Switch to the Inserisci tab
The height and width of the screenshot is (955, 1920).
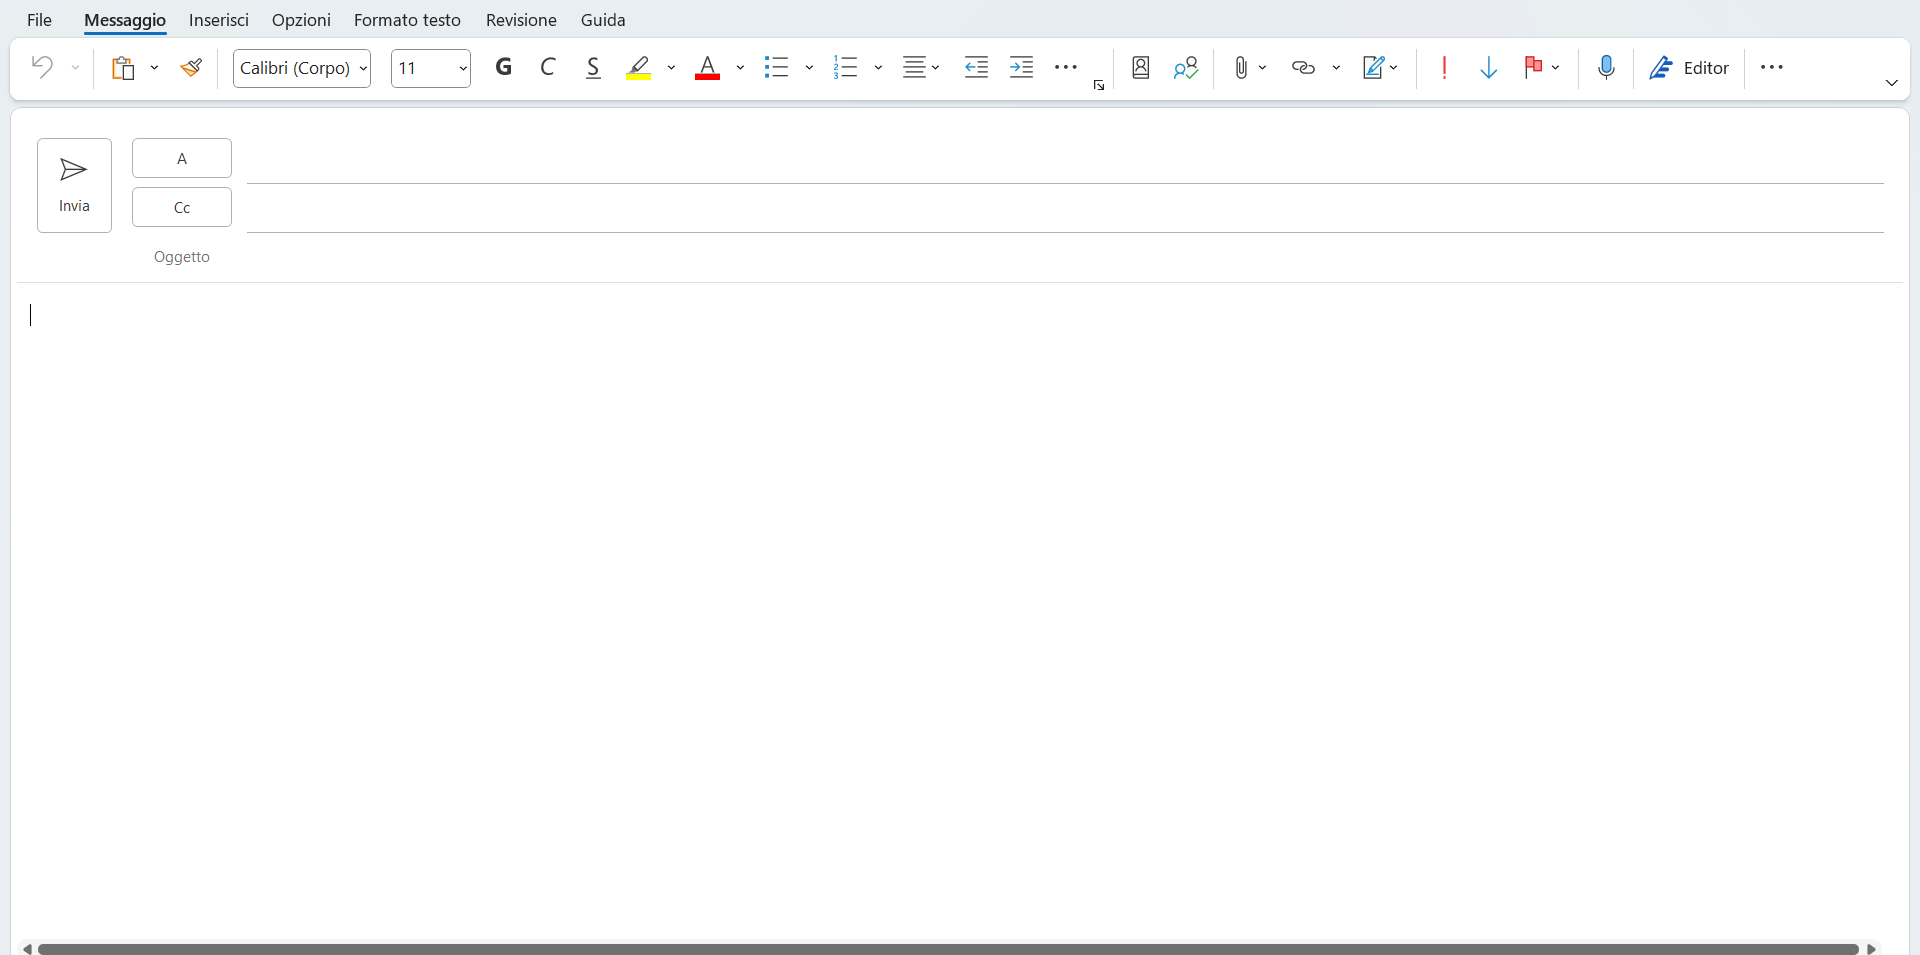coord(218,19)
